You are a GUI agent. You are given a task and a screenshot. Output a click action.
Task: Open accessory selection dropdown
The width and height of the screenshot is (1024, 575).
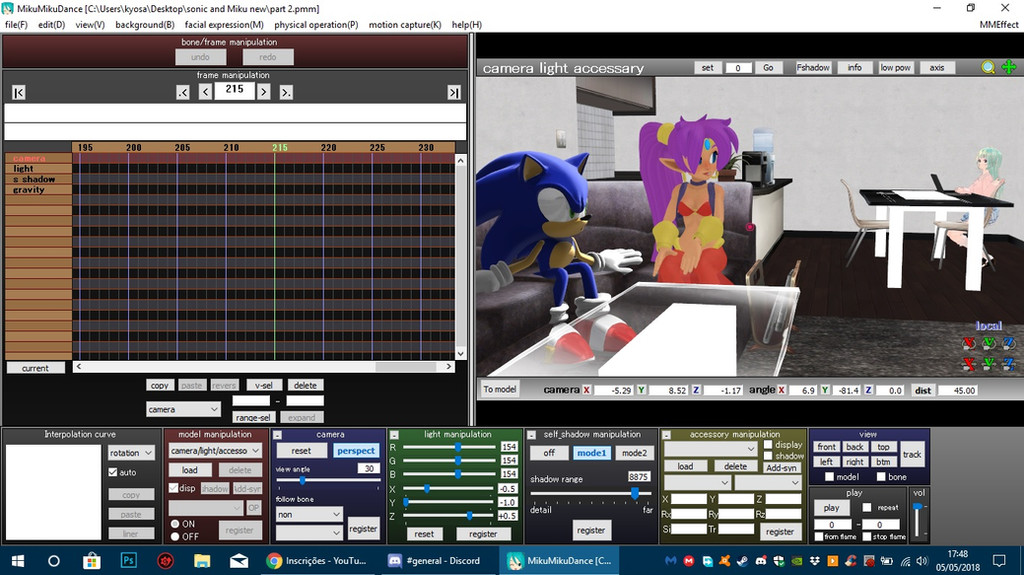pos(711,449)
